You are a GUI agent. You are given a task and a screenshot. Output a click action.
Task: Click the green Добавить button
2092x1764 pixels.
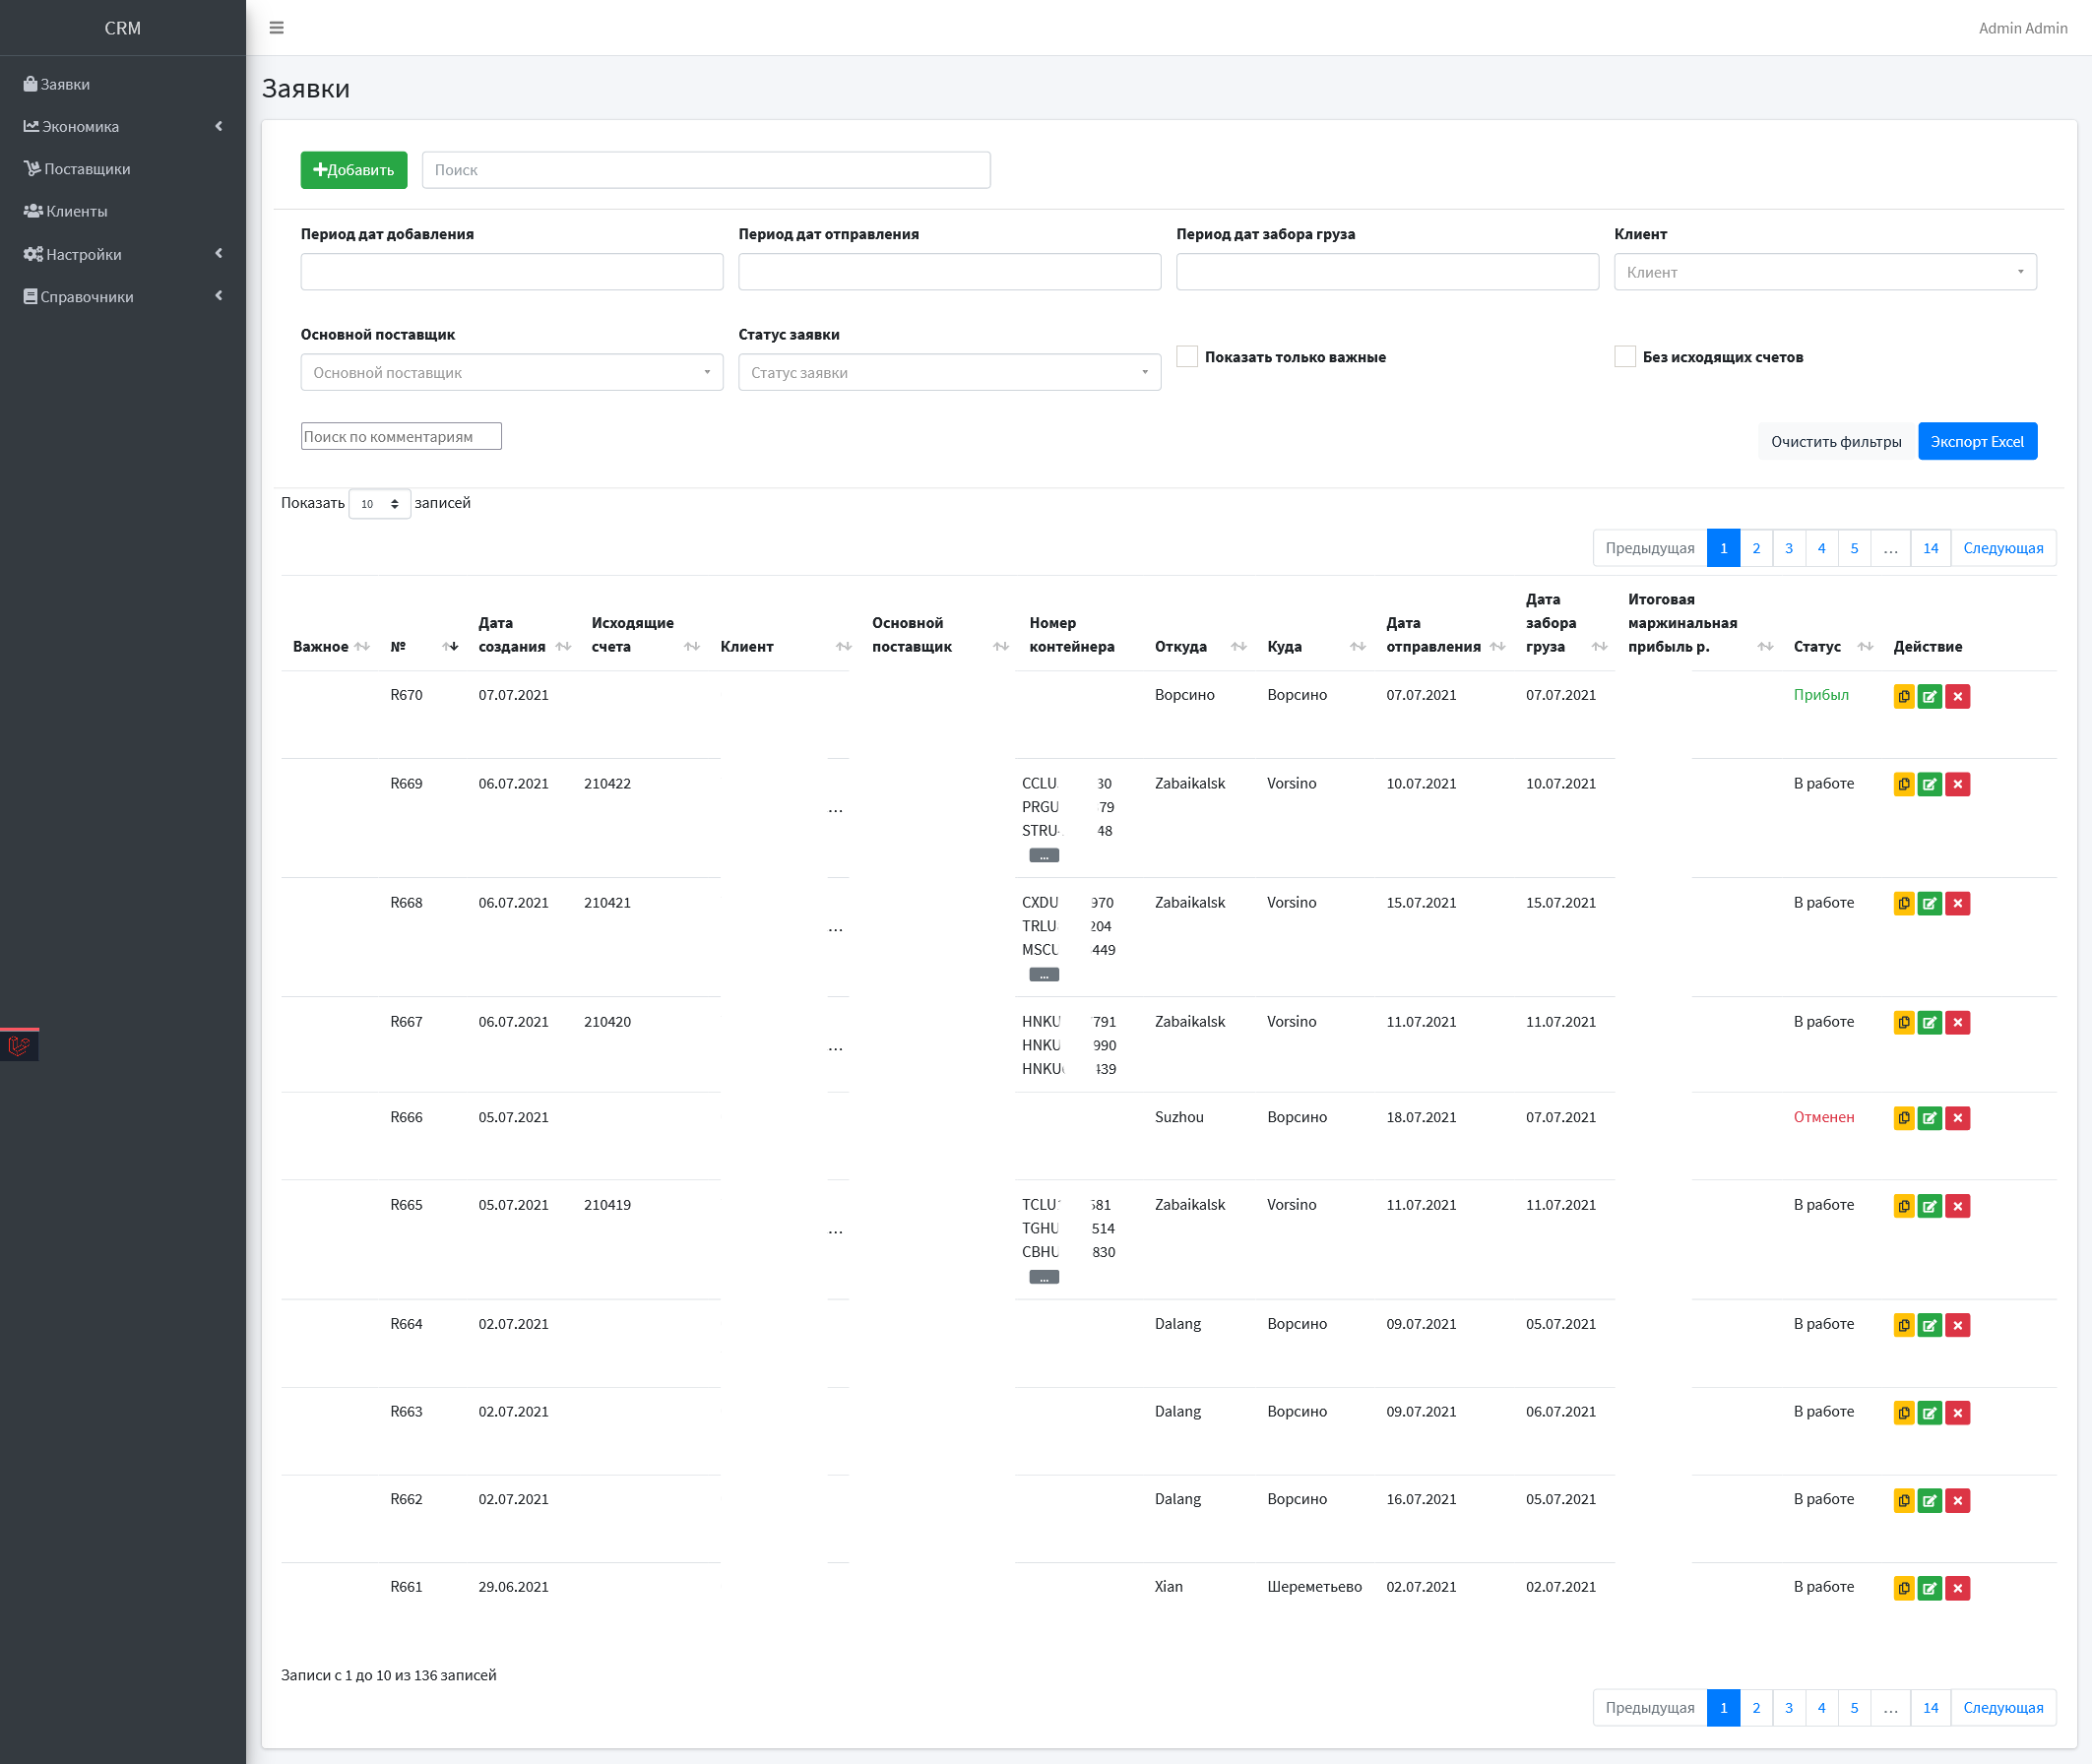pos(354,170)
